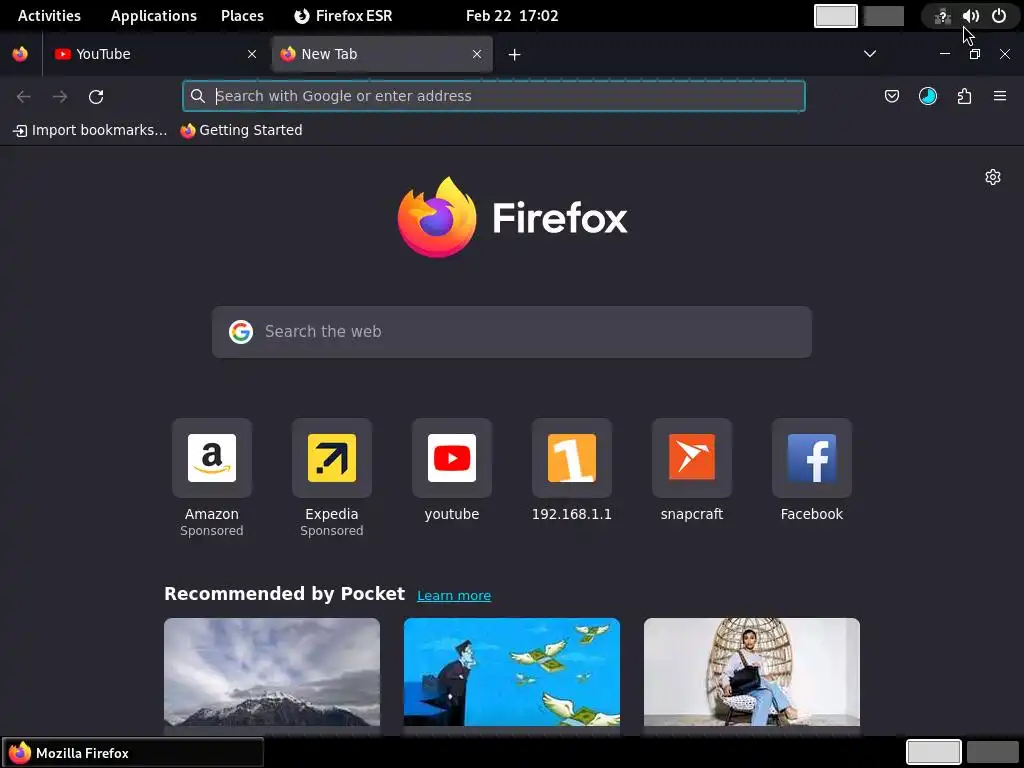Select first workspace in bottom panel
This screenshot has height=768, width=1024.
pyautogui.click(x=934, y=753)
